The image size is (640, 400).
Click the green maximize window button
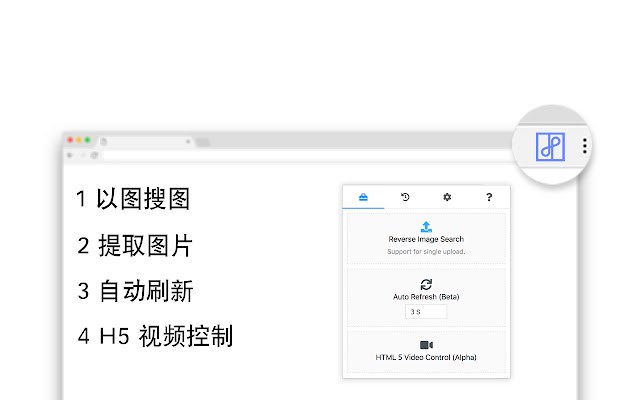(x=87, y=140)
